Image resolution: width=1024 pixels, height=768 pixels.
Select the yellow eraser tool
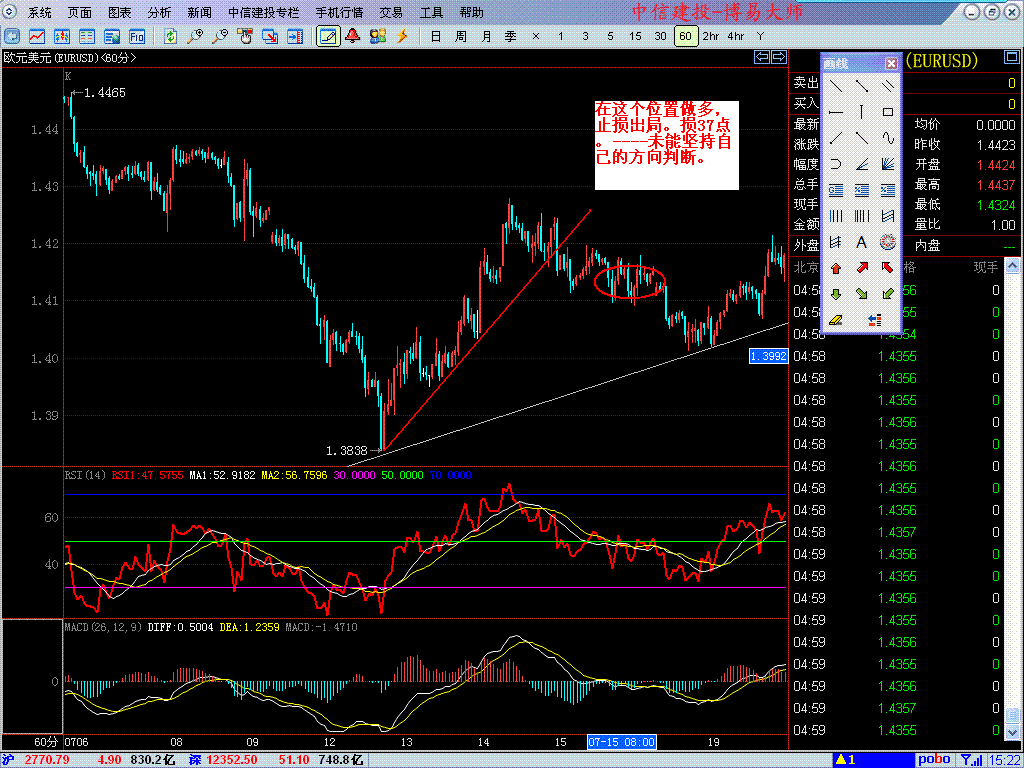[835, 320]
